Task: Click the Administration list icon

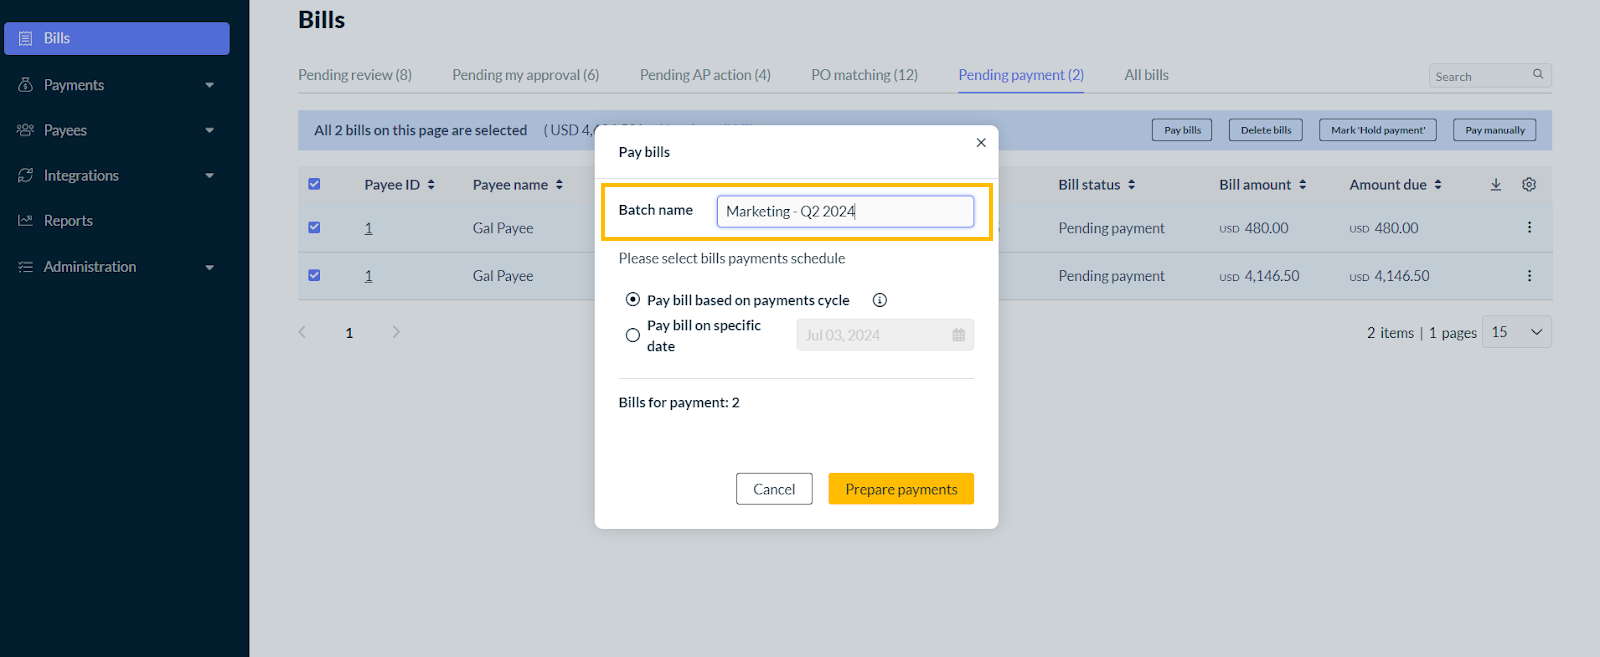Action: 26,267
